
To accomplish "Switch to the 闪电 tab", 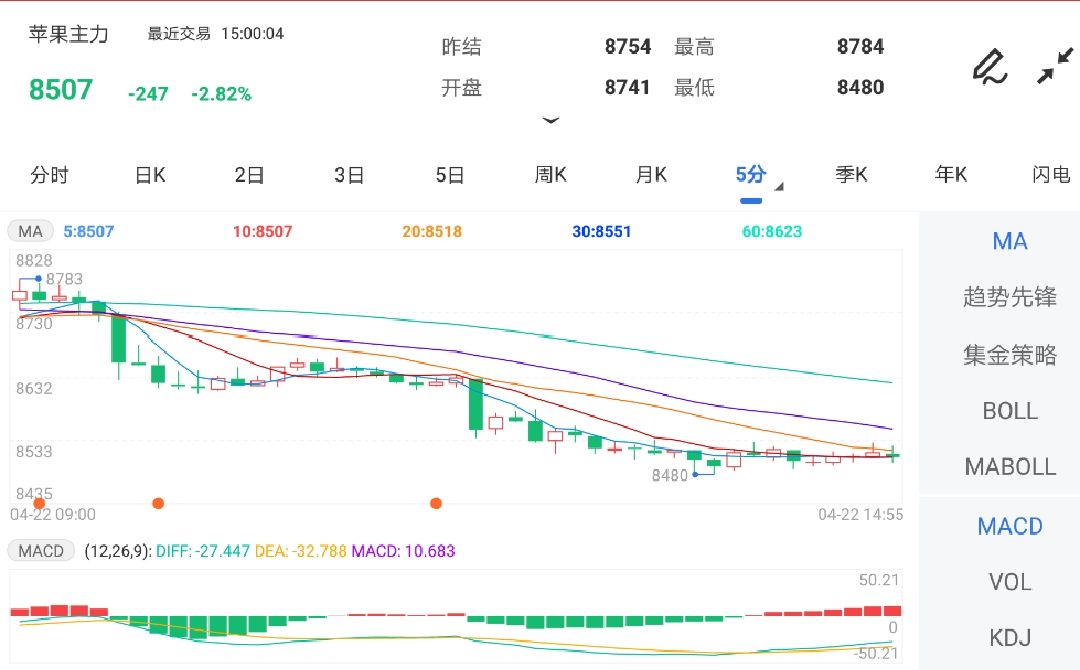I will [1050, 176].
